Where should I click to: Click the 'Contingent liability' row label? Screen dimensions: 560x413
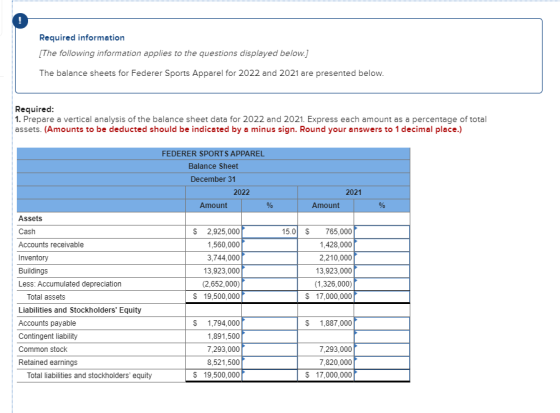pos(48,336)
